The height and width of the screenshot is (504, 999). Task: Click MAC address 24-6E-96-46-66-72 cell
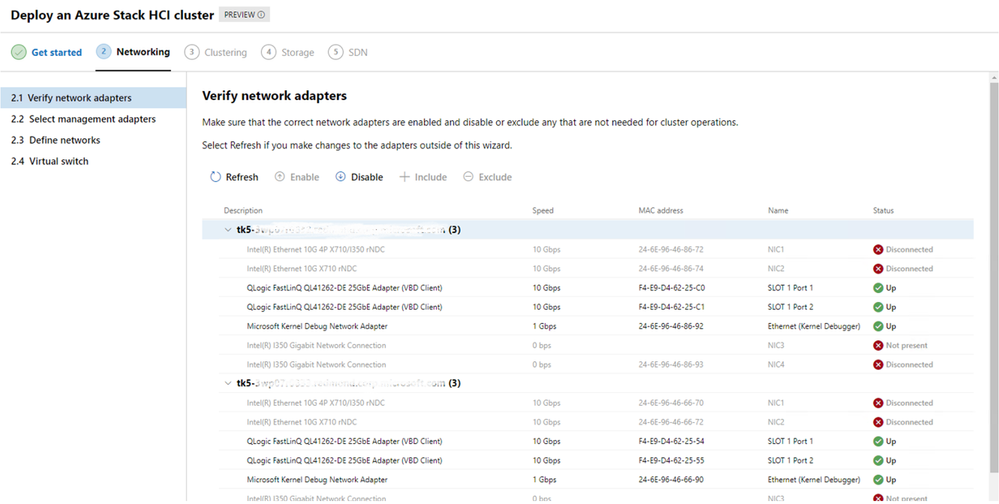[671, 422]
